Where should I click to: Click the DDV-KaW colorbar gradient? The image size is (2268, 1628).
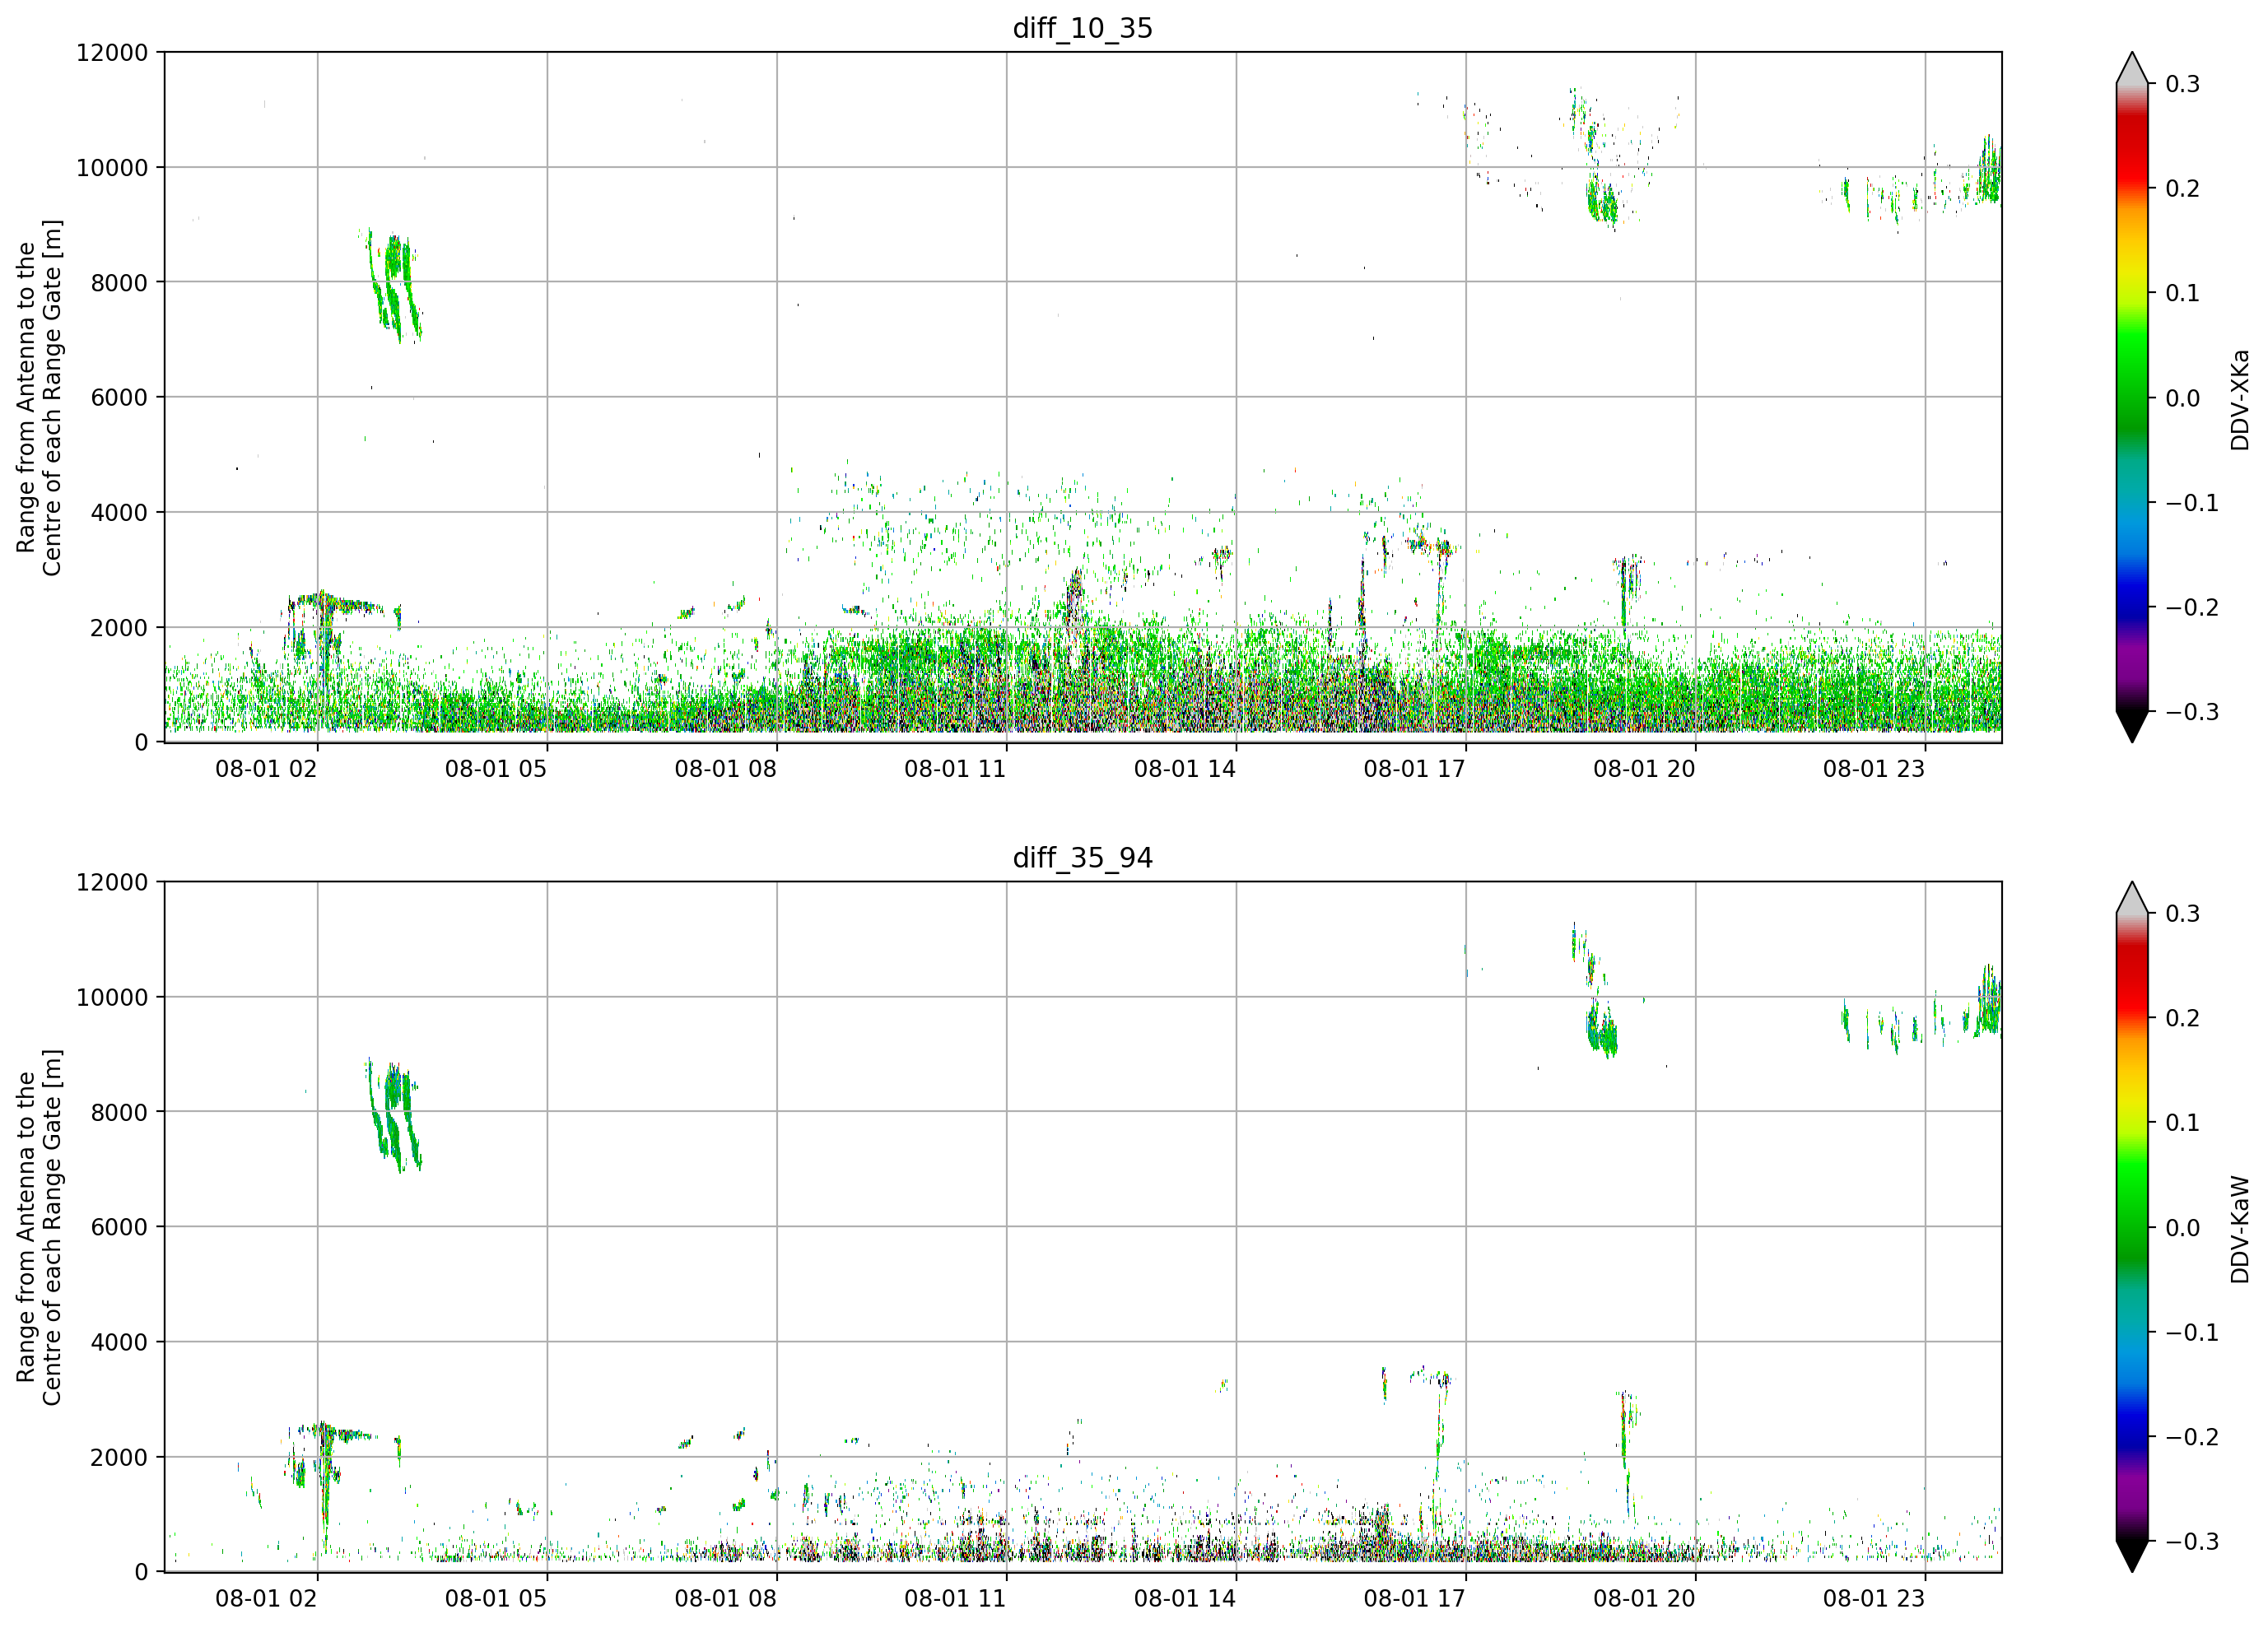pos(2132,1227)
